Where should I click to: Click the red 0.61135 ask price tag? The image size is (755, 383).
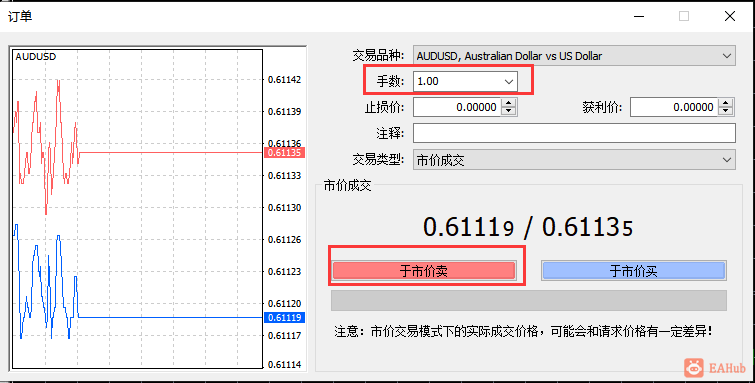[284, 153]
